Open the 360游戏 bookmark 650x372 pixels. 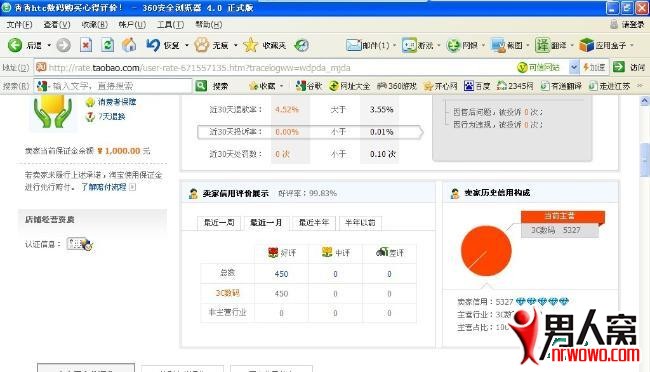coord(397,86)
